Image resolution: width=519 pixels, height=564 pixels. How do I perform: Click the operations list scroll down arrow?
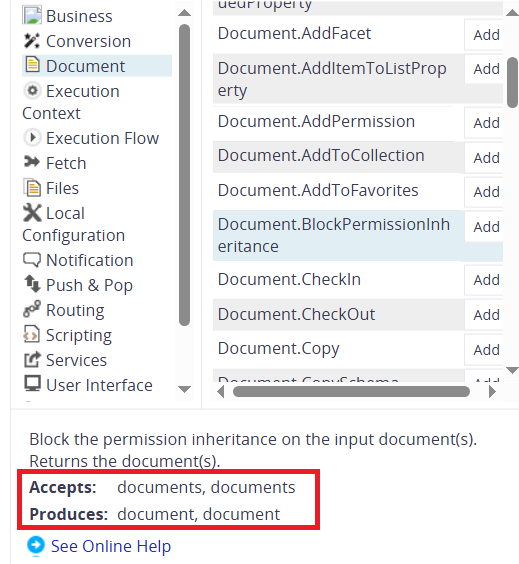click(x=512, y=370)
